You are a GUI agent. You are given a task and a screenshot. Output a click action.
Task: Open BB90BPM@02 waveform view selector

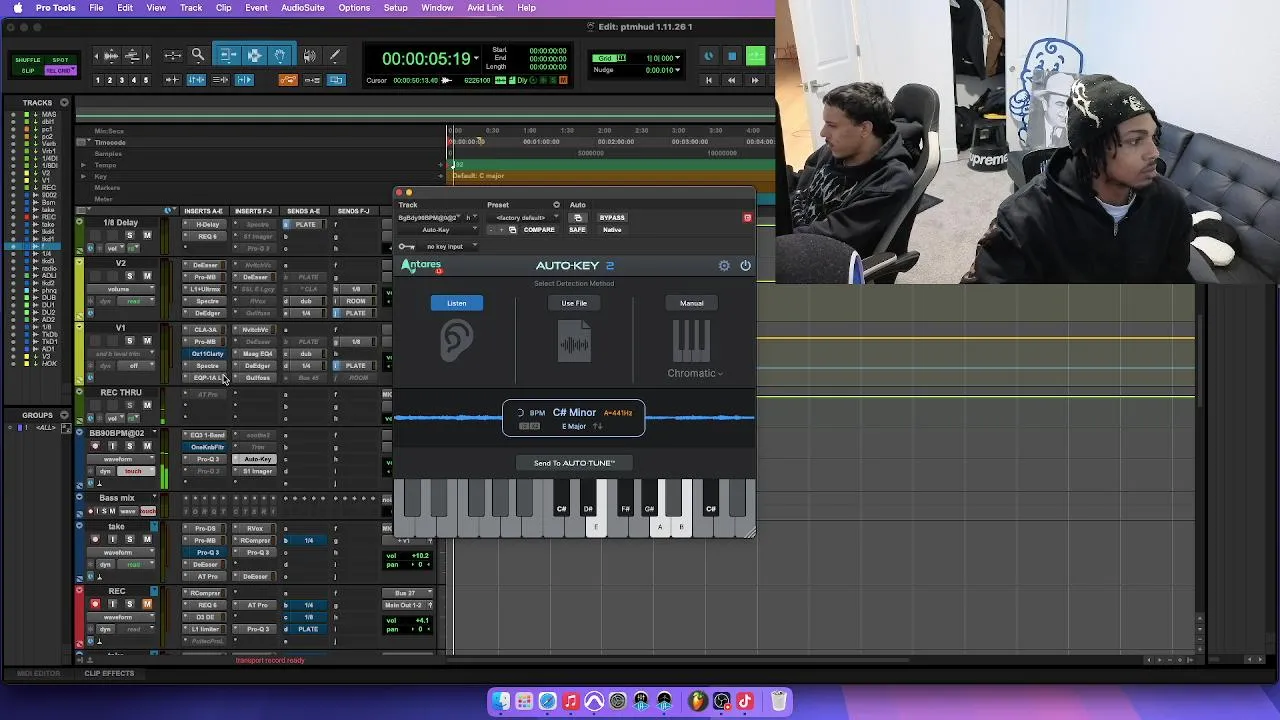[x=120, y=459]
